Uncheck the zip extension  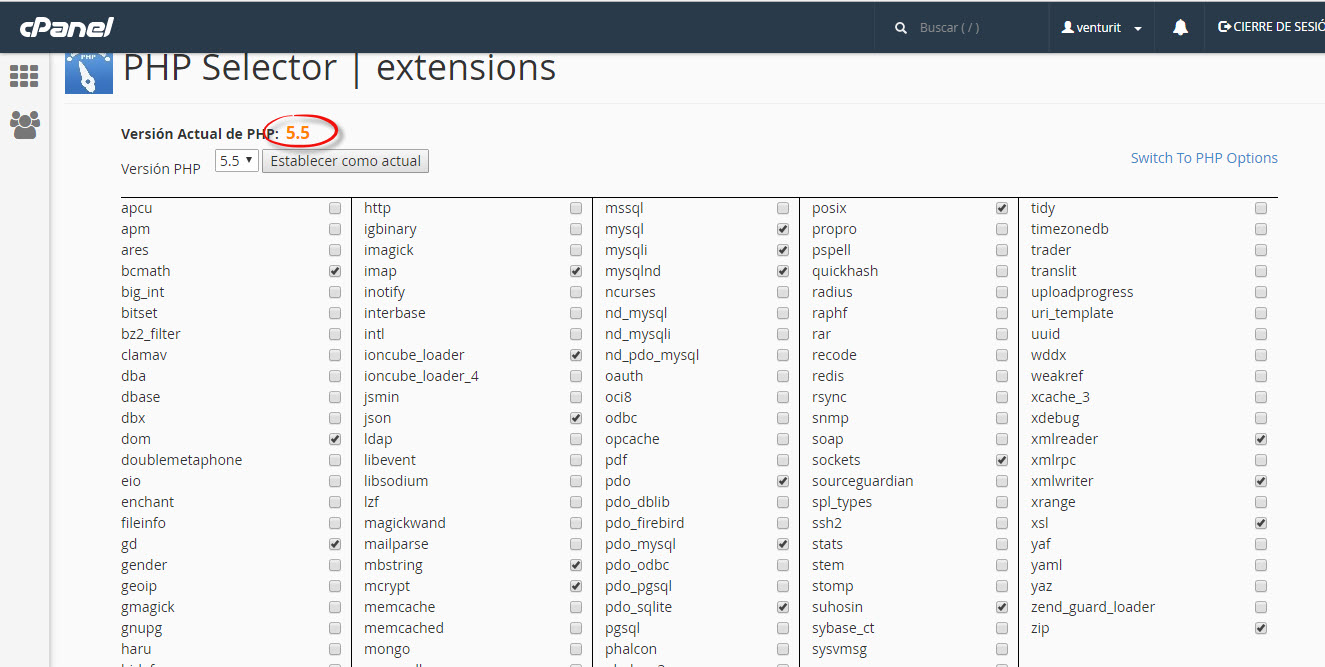(1261, 629)
